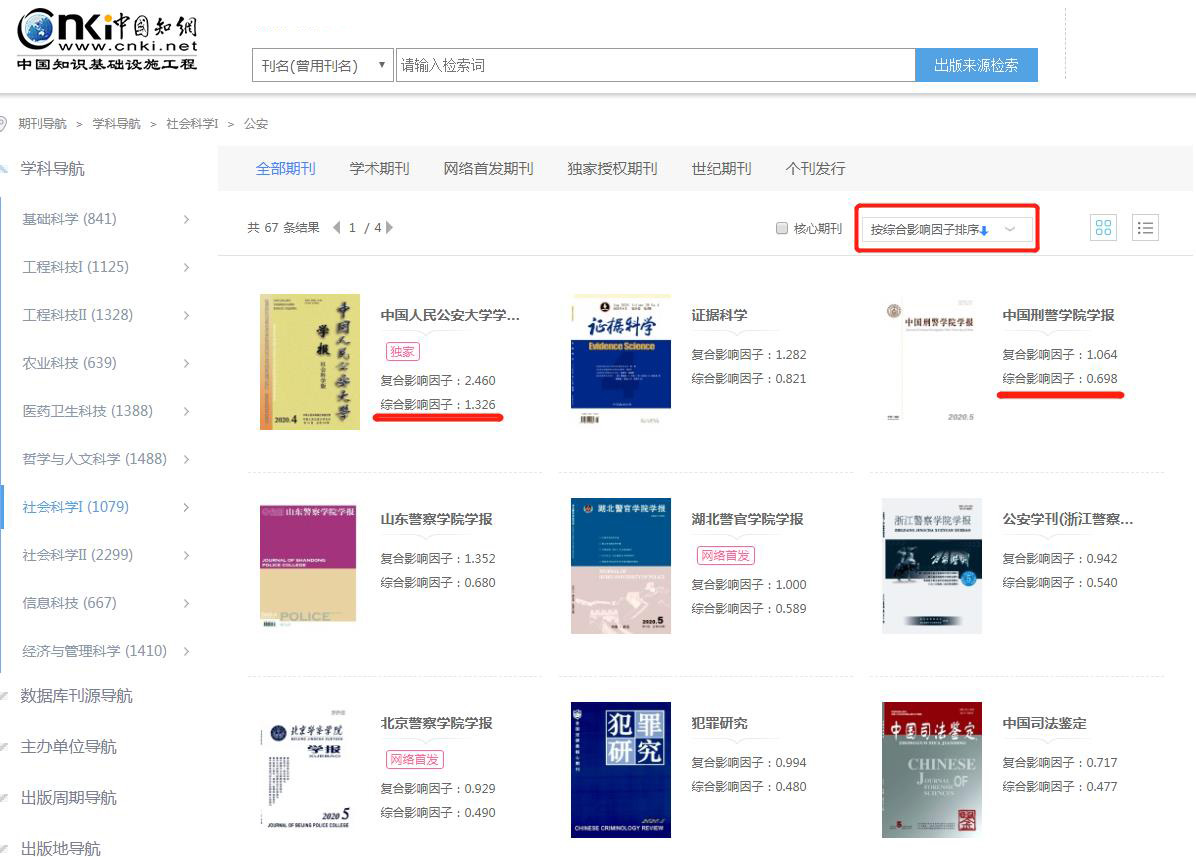Open 证据科学 journal cover image

(x=621, y=362)
